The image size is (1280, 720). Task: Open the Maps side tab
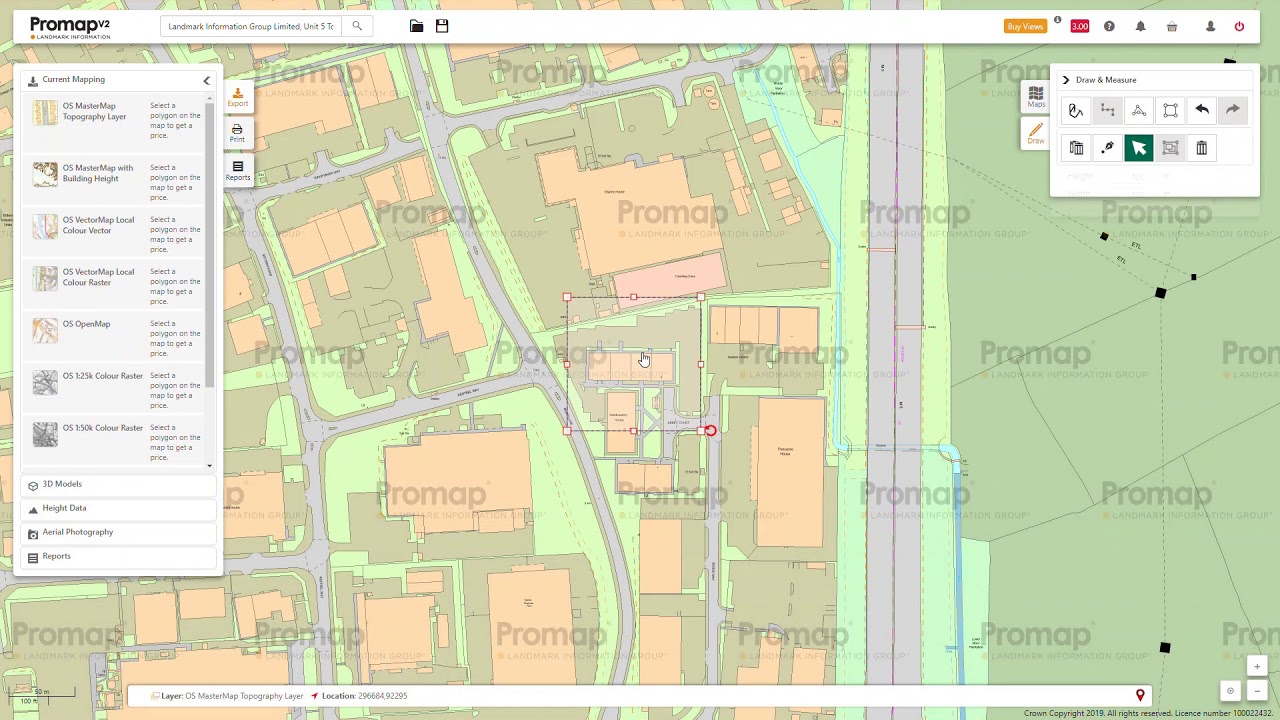(x=1036, y=97)
